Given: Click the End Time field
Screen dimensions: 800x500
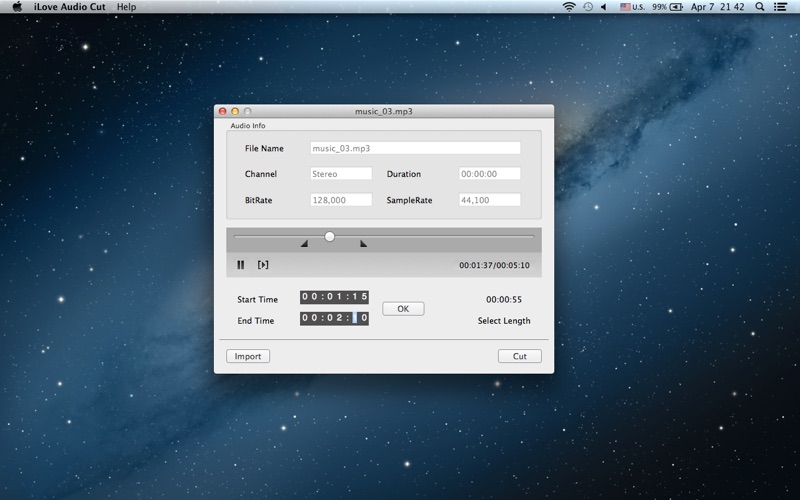Looking at the screenshot, I should 334,318.
